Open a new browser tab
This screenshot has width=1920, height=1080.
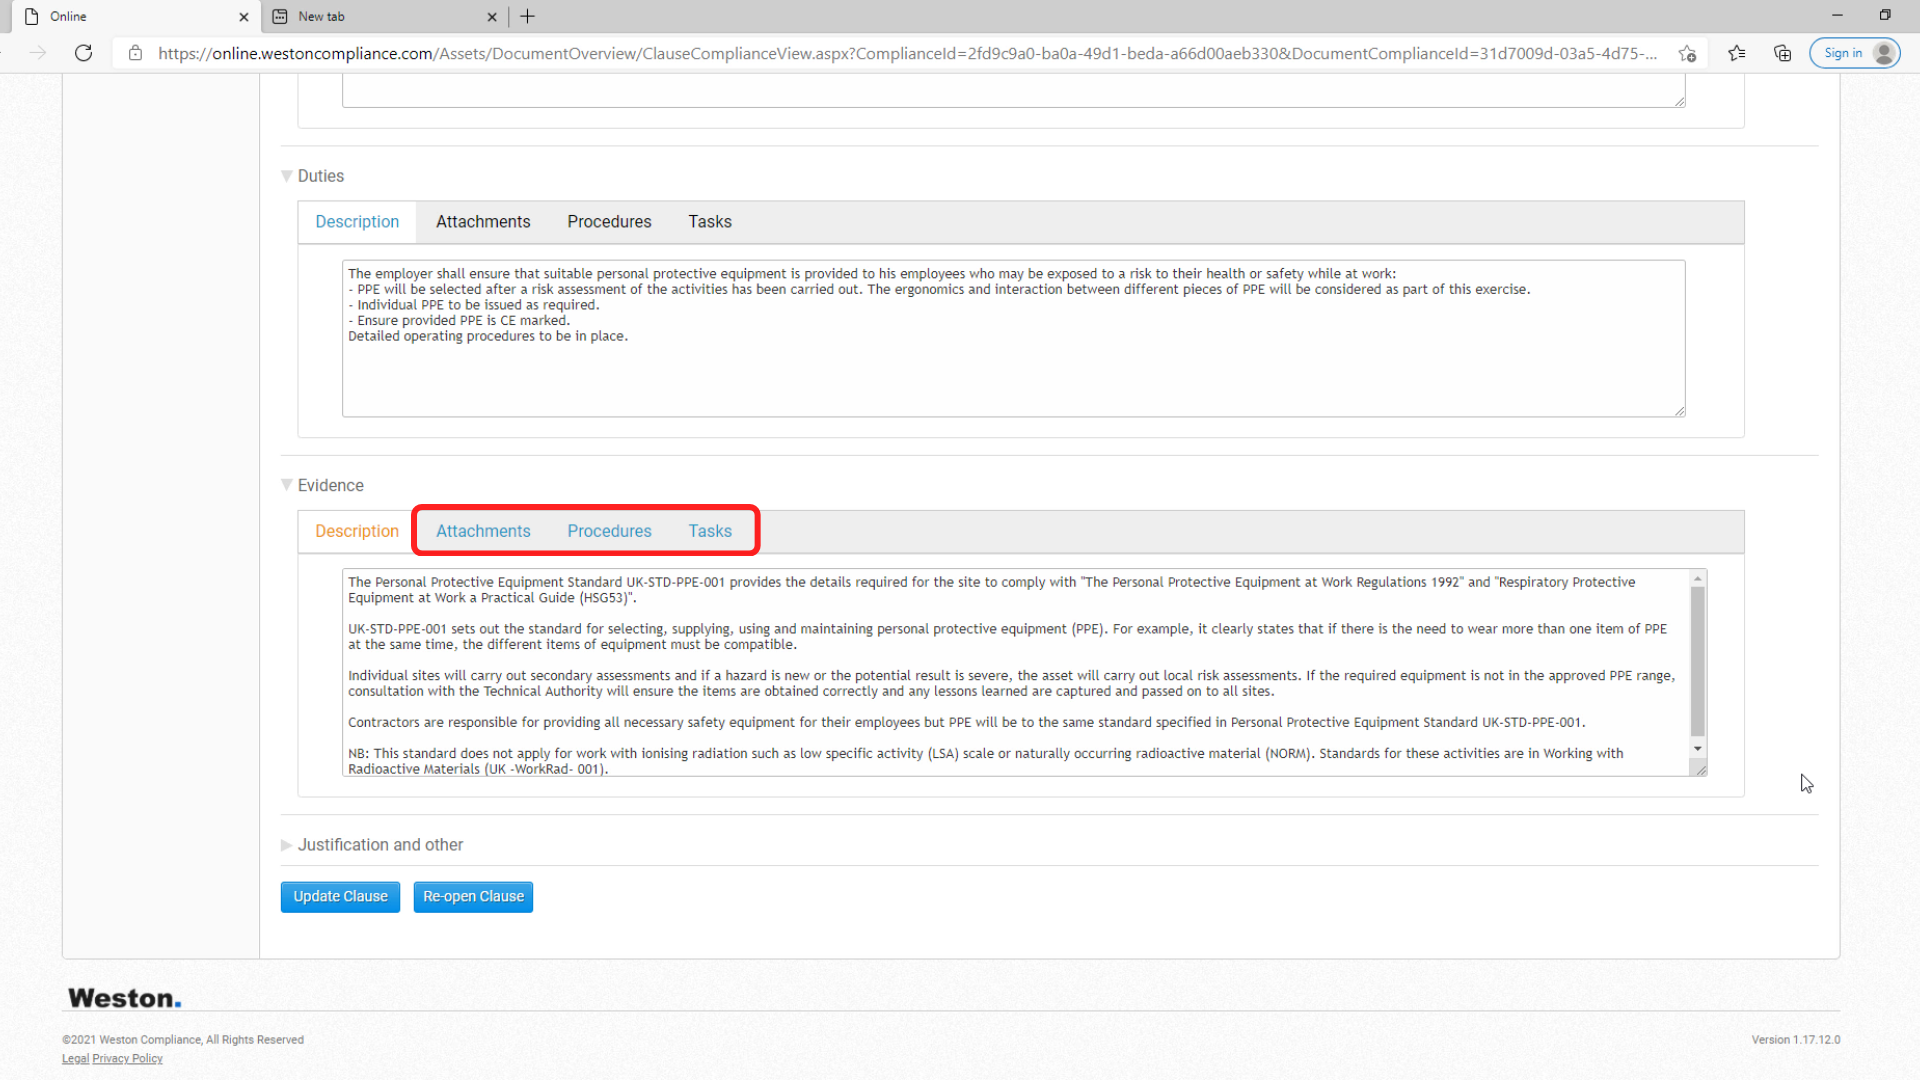[x=528, y=16]
